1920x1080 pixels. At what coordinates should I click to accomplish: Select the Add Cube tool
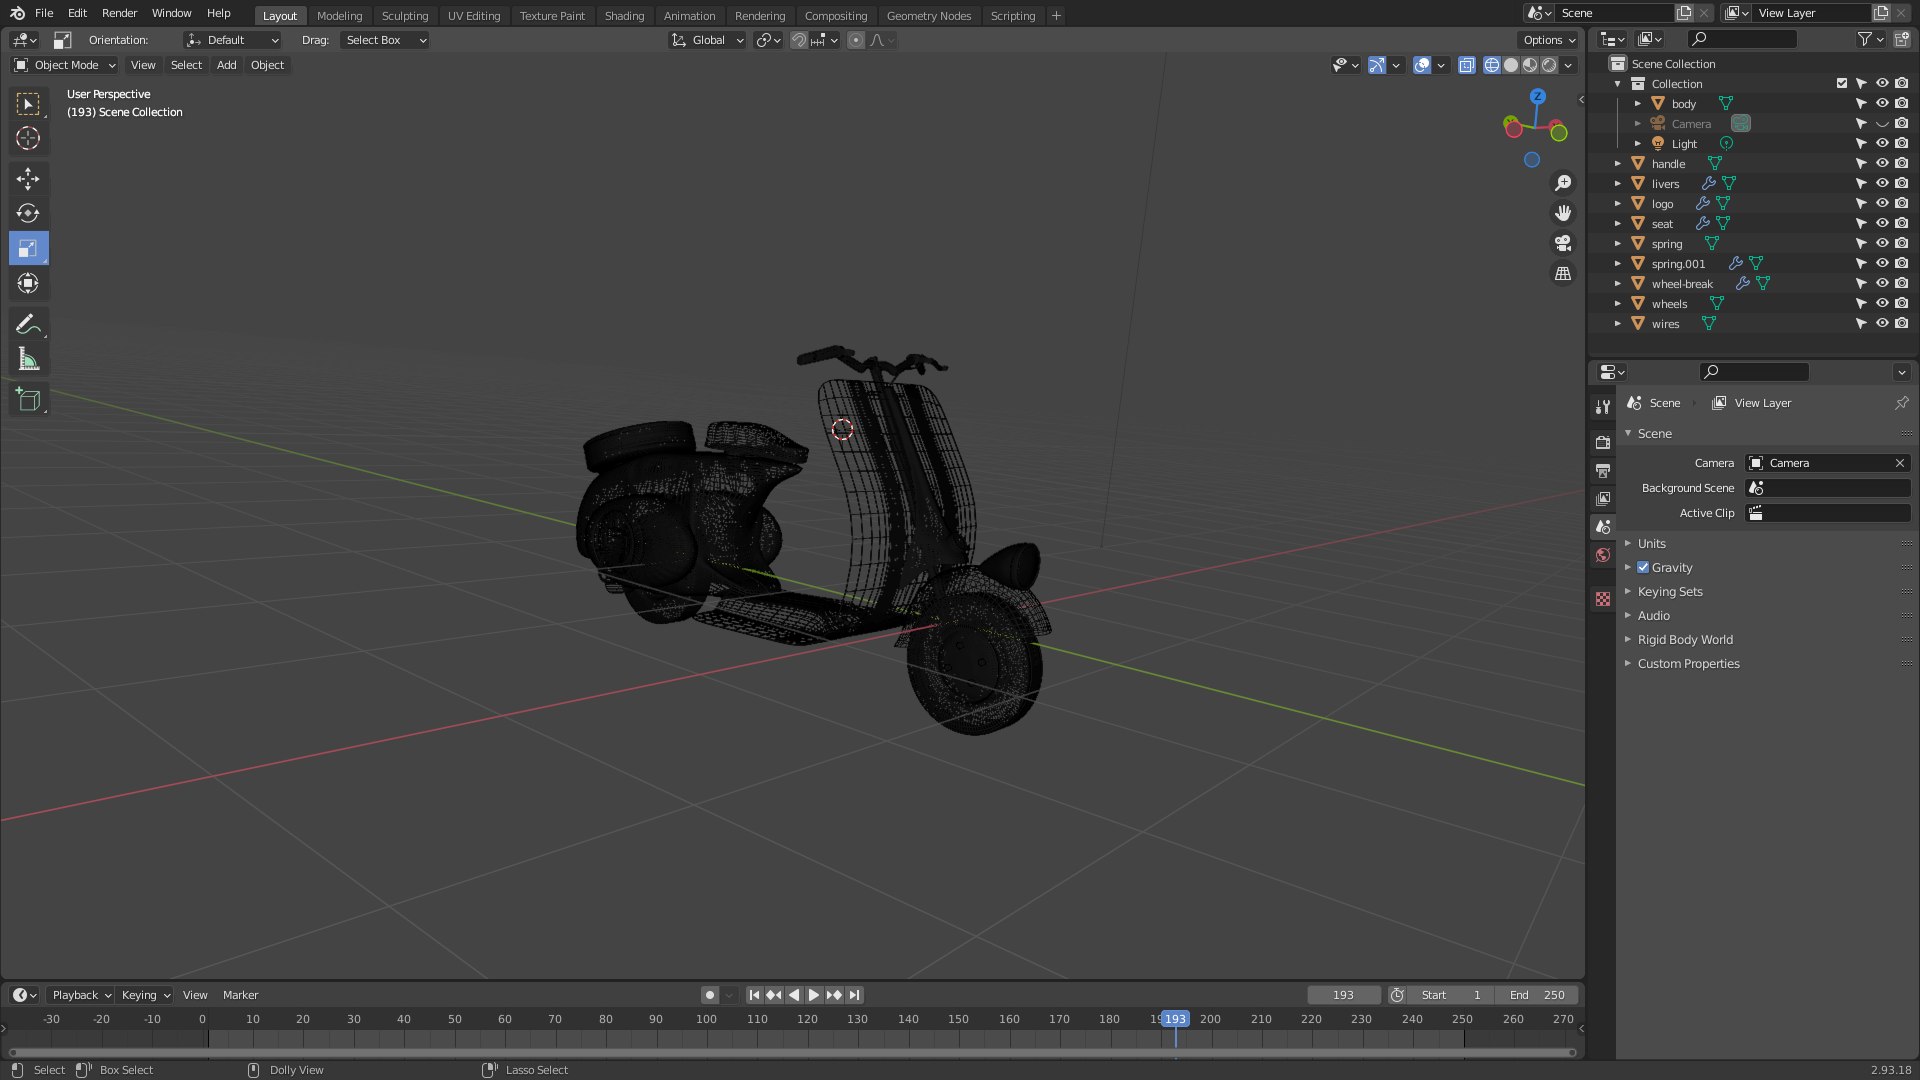pyautogui.click(x=28, y=400)
